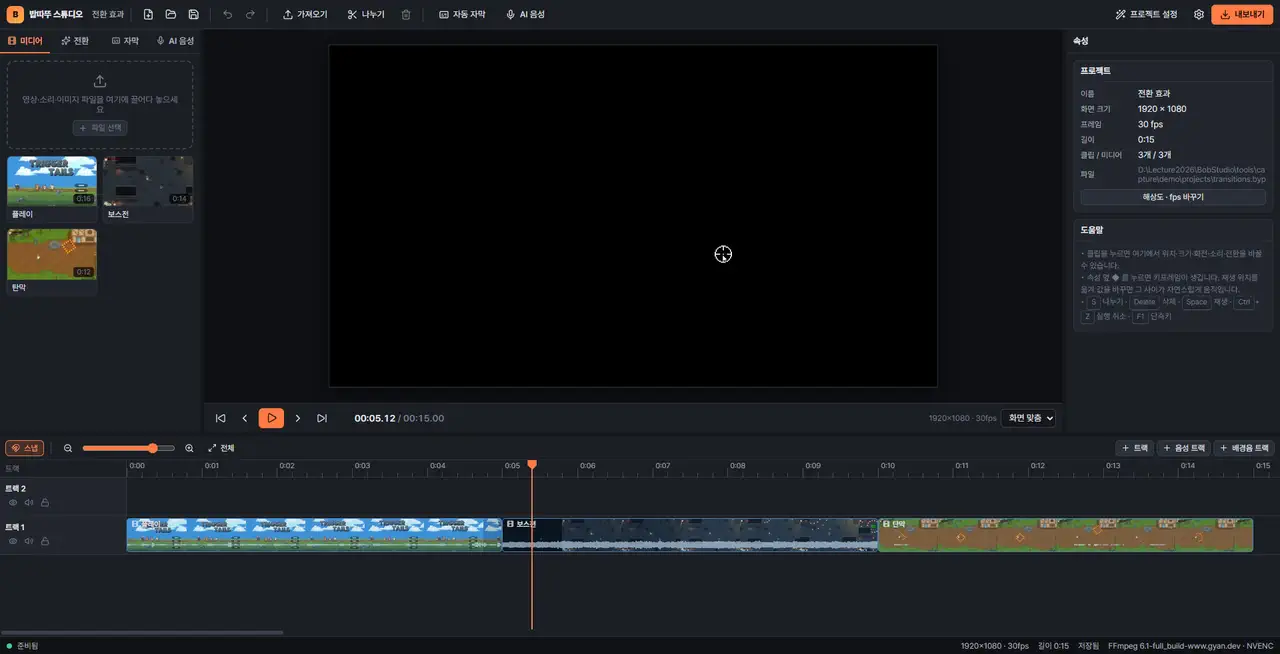Click the timeline zoom slider handle
The height and width of the screenshot is (654, 1280).
[153, 448]
